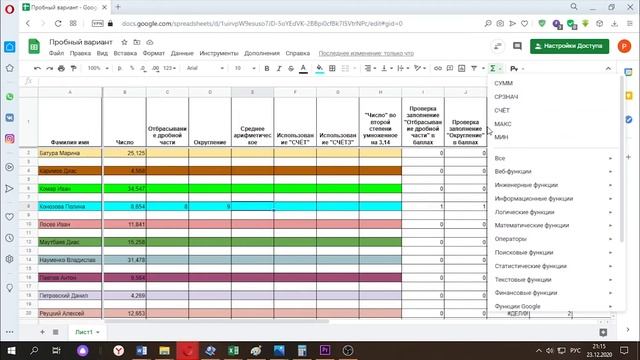
Task: Open Word from Windows taskbar
Action: coord(142,351)
